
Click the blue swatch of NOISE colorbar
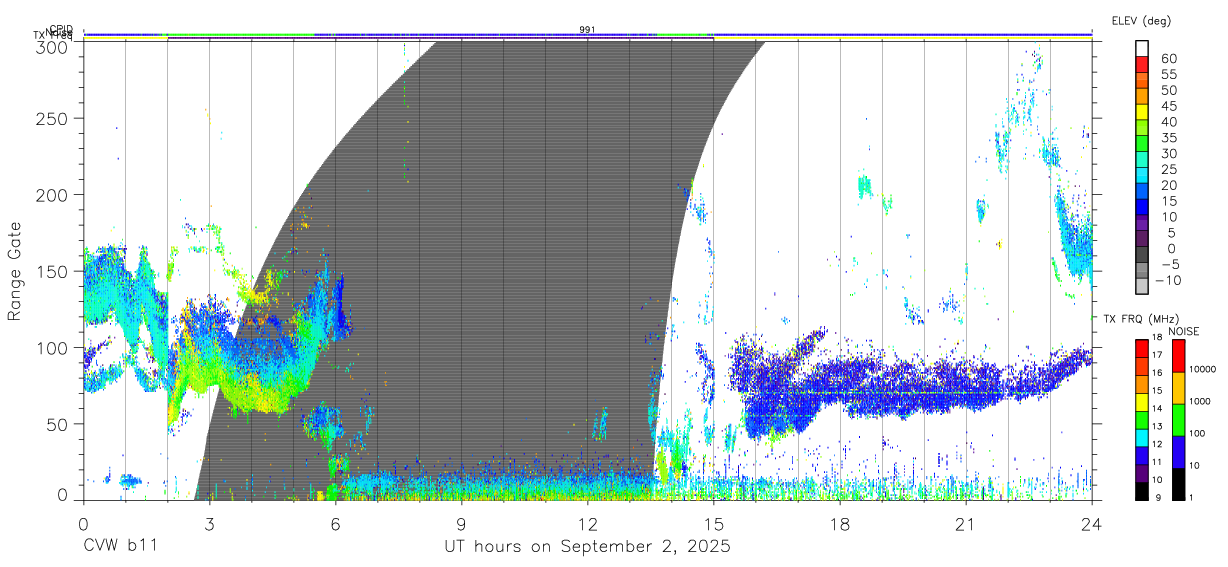[1178, 452]
